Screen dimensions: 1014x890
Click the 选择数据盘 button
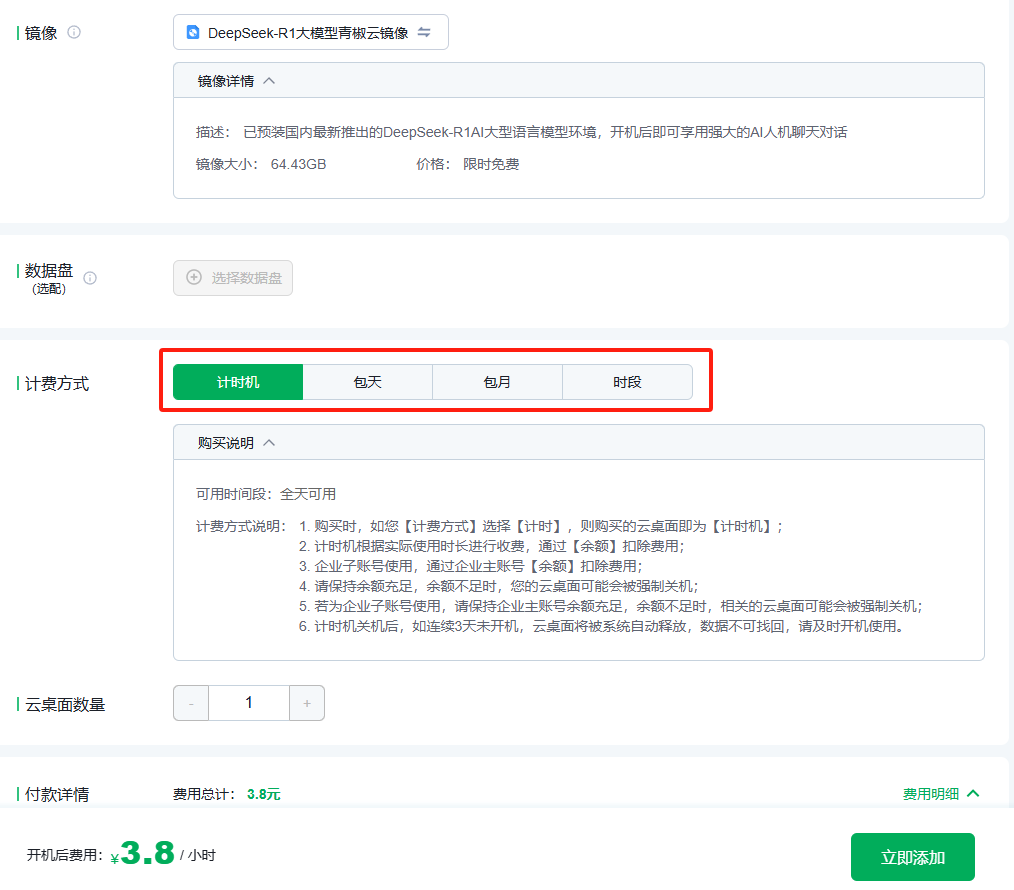[x=233, y=278]
